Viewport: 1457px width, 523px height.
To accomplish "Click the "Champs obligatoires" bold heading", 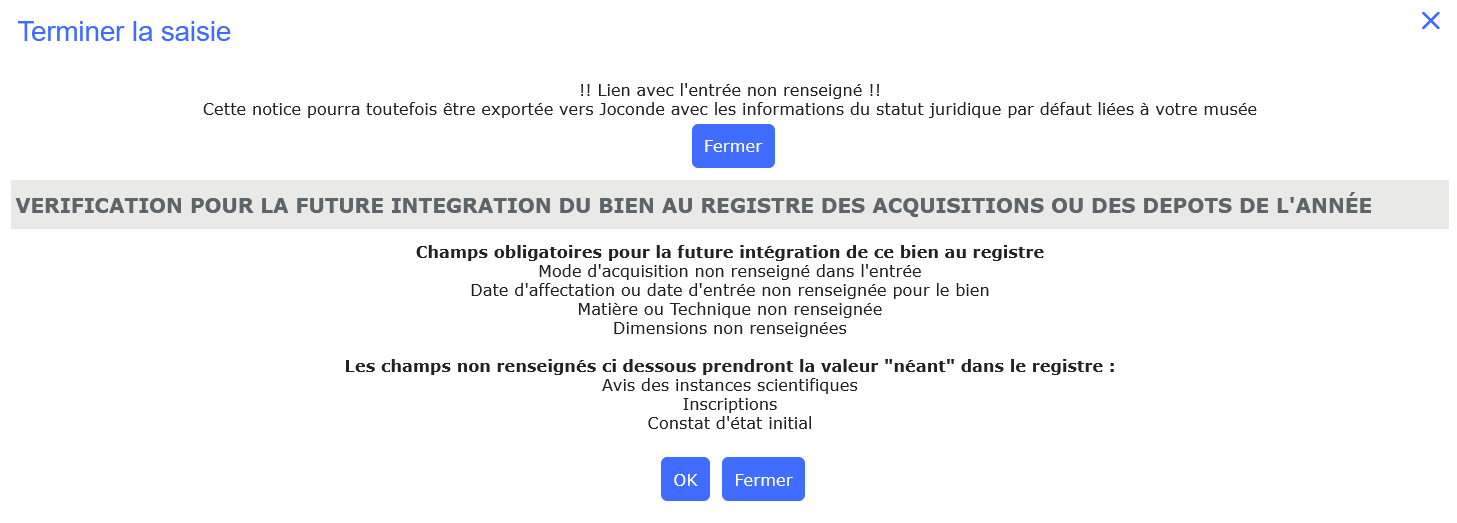I will [x=729, y=252].
